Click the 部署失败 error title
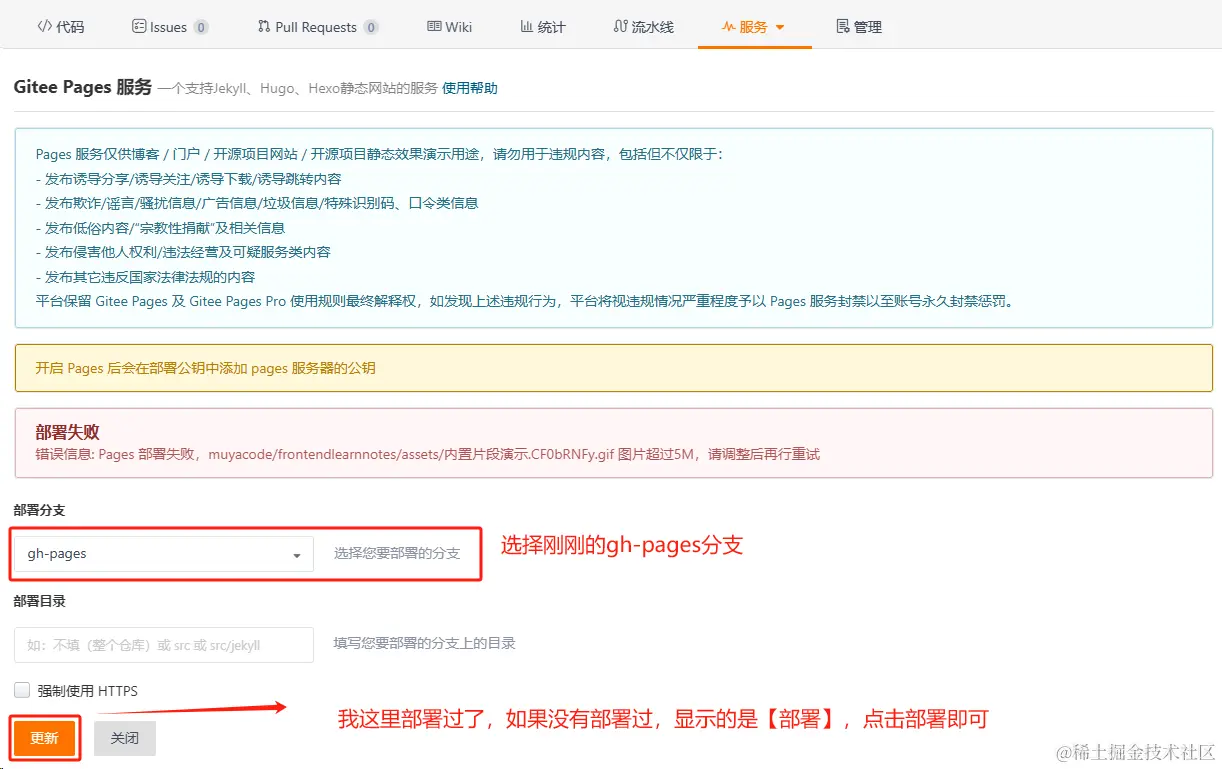 tap(67, 432)
